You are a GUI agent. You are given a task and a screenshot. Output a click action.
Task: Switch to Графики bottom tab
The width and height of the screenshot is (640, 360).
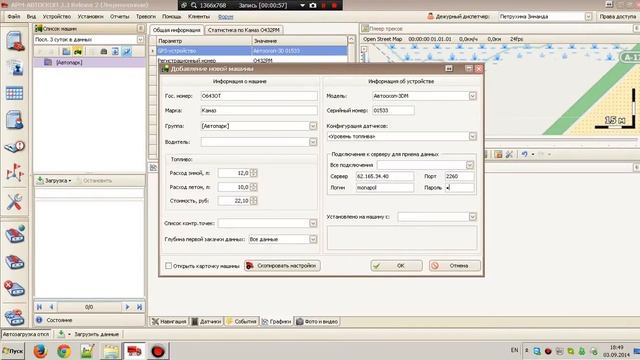pyautogui.click(x=277, y=322)
